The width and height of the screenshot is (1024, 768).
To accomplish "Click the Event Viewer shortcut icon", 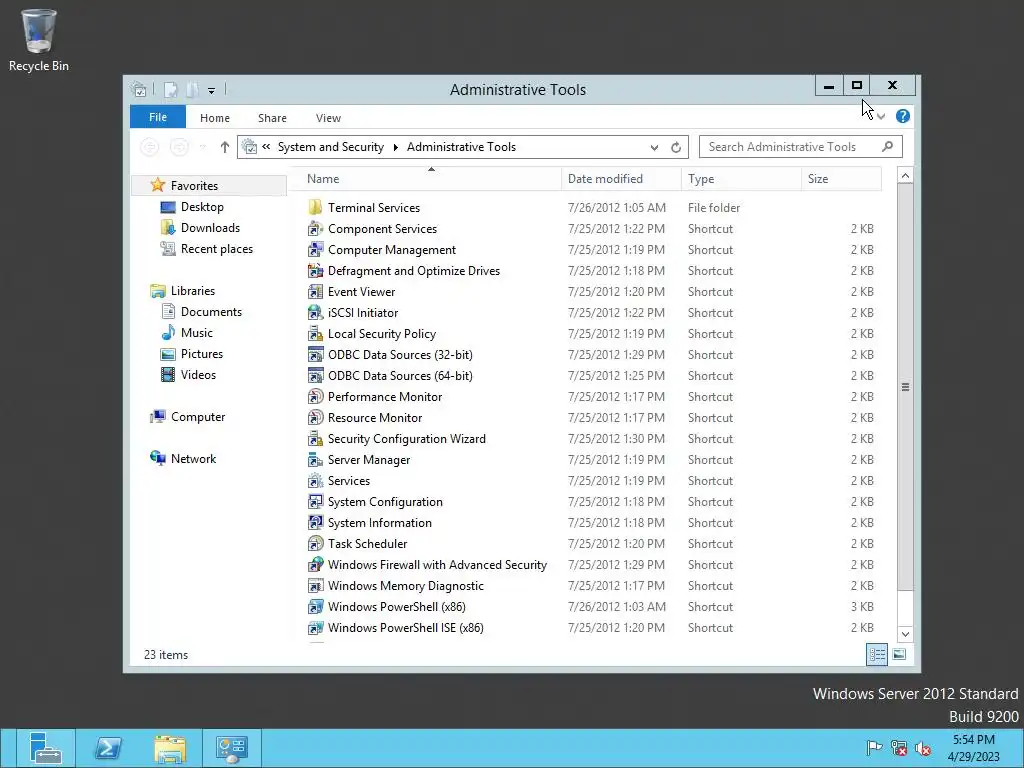I will [x=315, y=292].
